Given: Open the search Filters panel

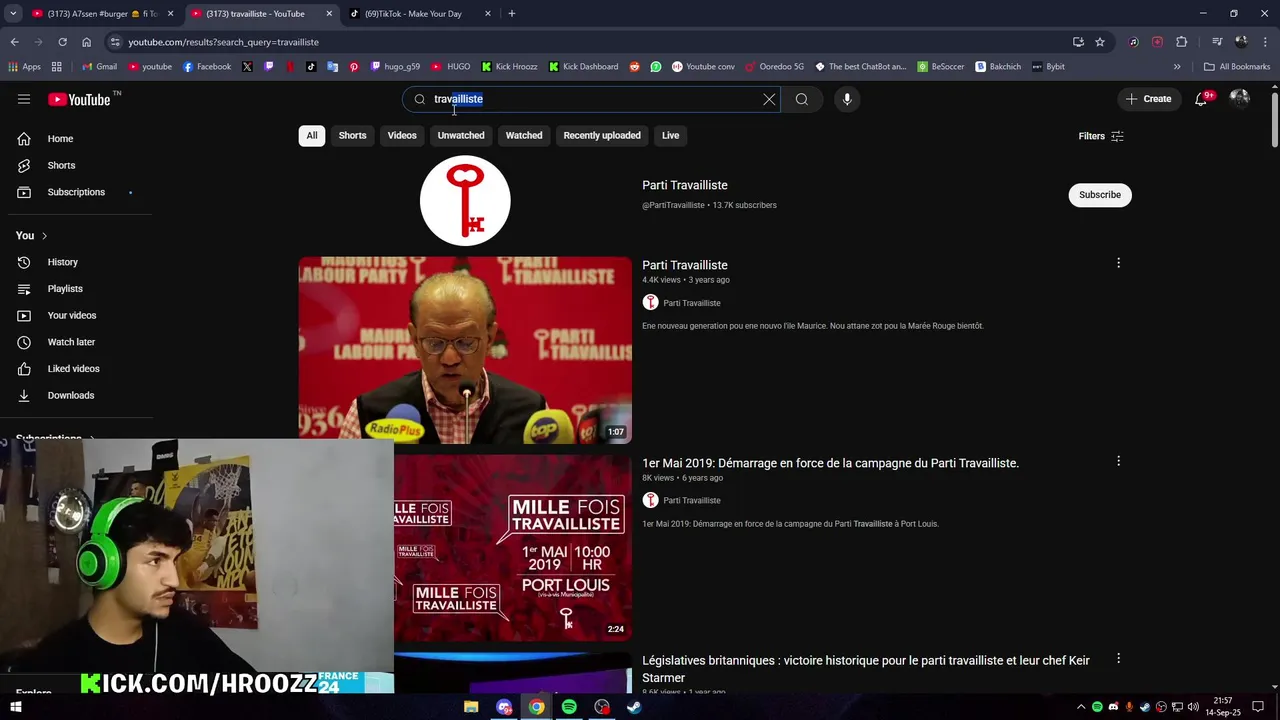Looking at the screenshot, I should (x=1101, y=136).
